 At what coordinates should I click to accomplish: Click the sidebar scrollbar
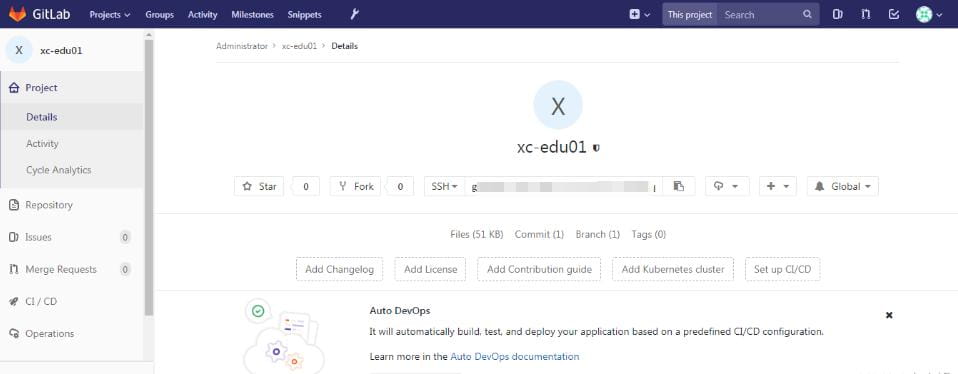(148, 177)
